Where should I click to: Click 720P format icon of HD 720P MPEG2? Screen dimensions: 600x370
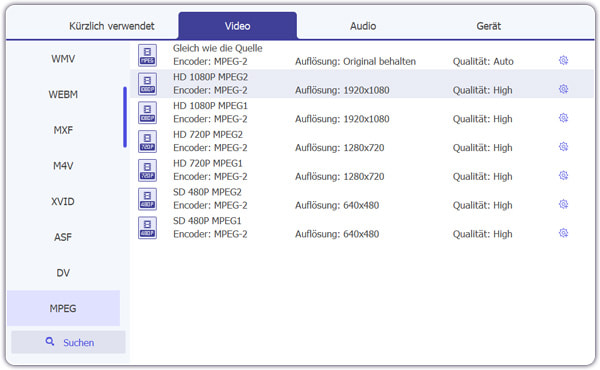[147, 141]
